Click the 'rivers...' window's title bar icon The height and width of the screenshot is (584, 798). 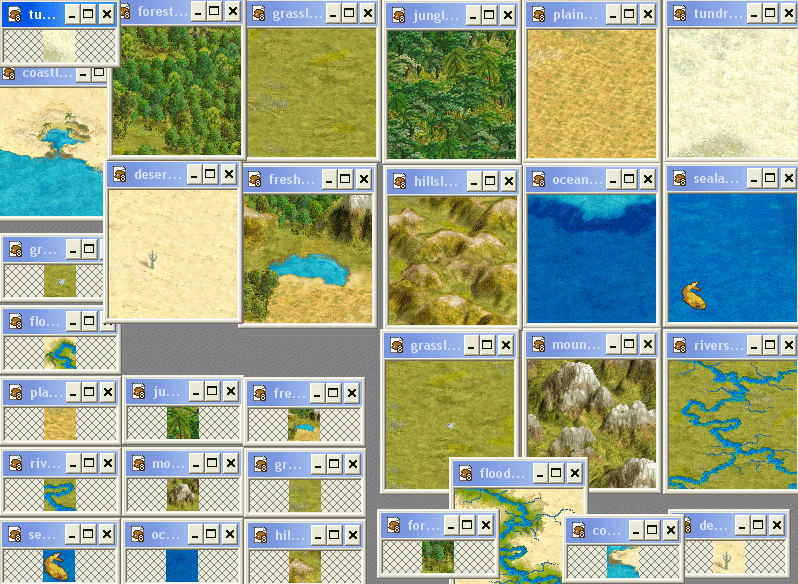coord(678,346)
